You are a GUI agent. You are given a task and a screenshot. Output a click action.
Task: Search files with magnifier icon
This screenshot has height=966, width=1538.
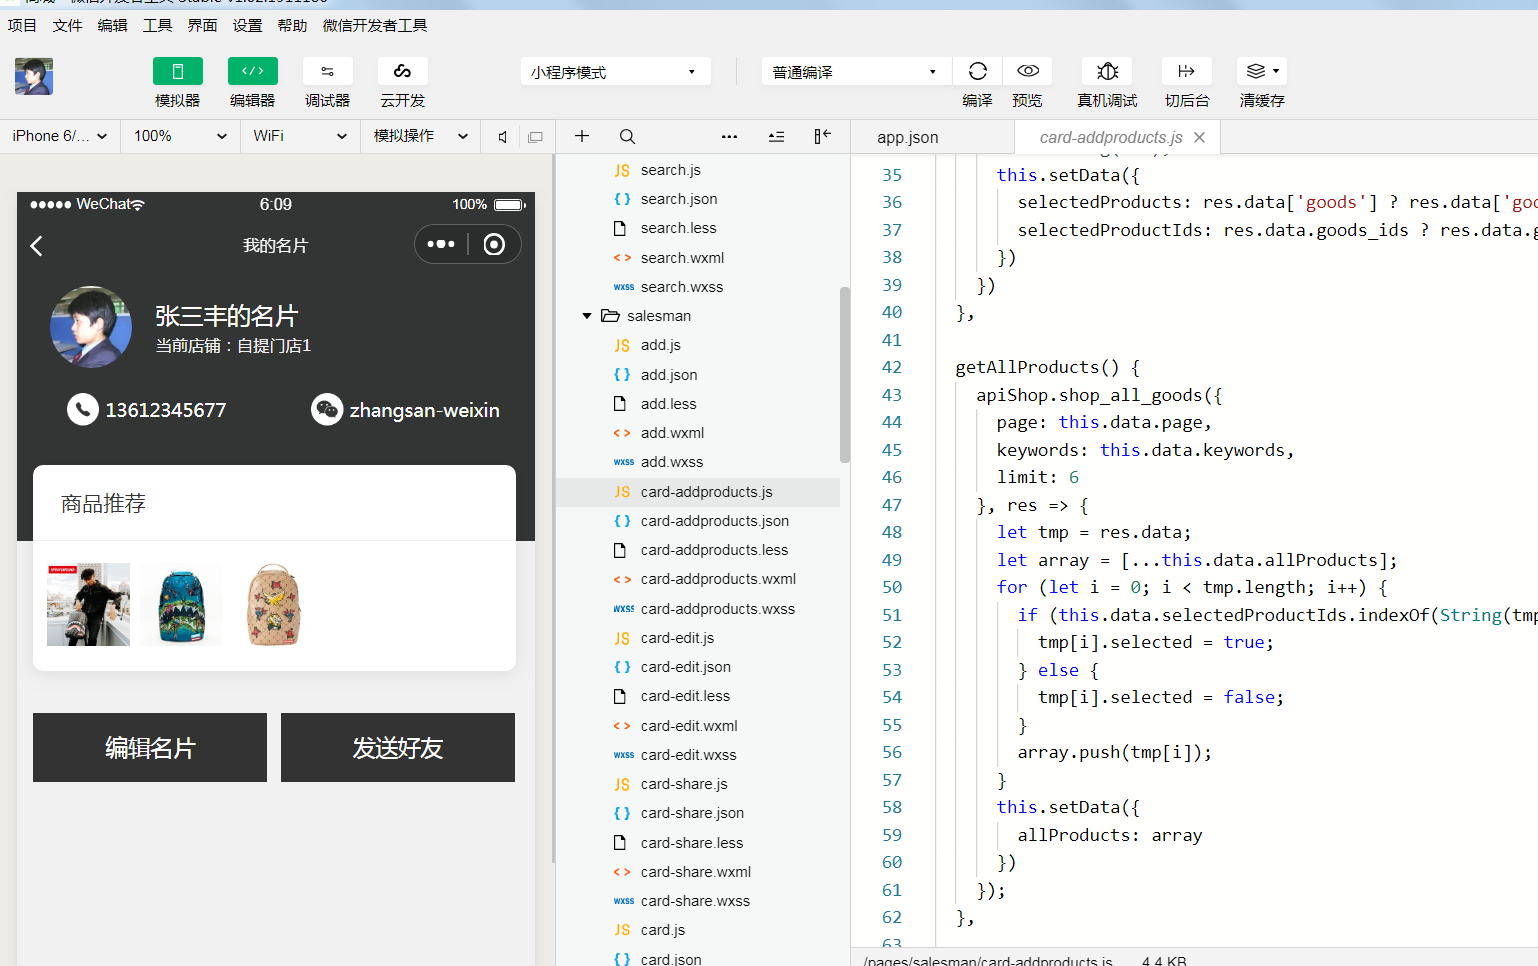[627, 136]
